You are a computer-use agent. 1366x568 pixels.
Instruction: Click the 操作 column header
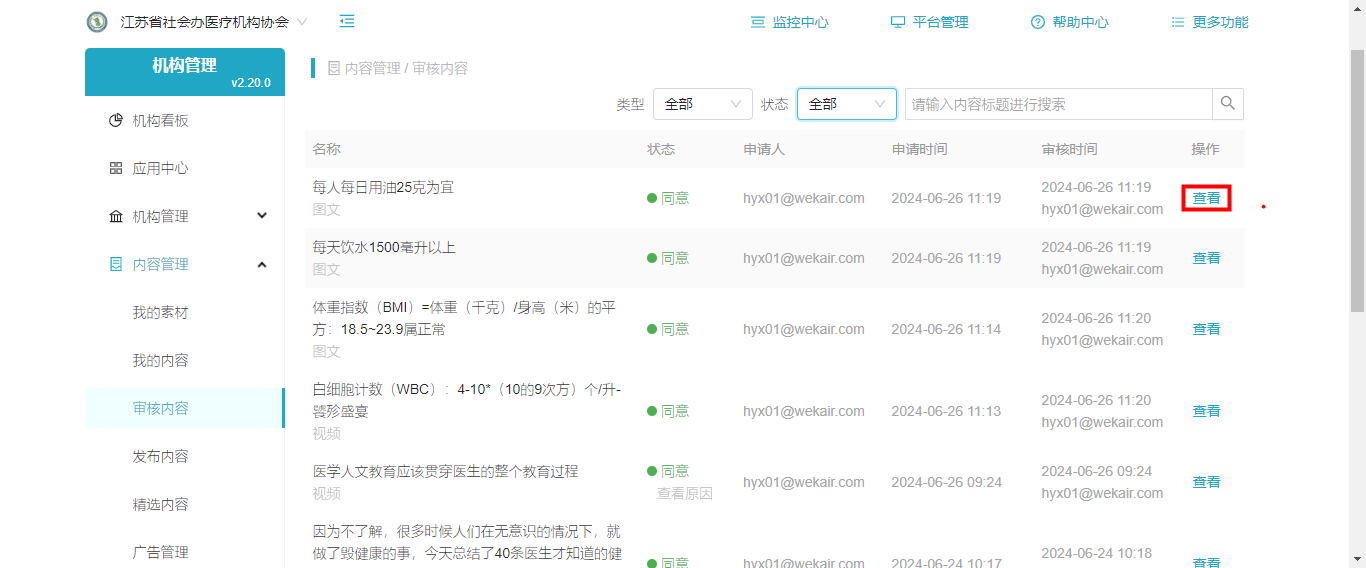point(1205,149)
